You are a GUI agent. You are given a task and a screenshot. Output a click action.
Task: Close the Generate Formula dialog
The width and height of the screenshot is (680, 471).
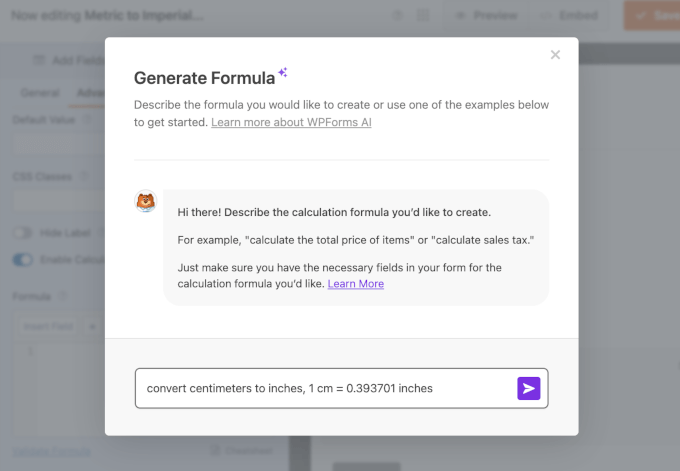click(555, 55)
